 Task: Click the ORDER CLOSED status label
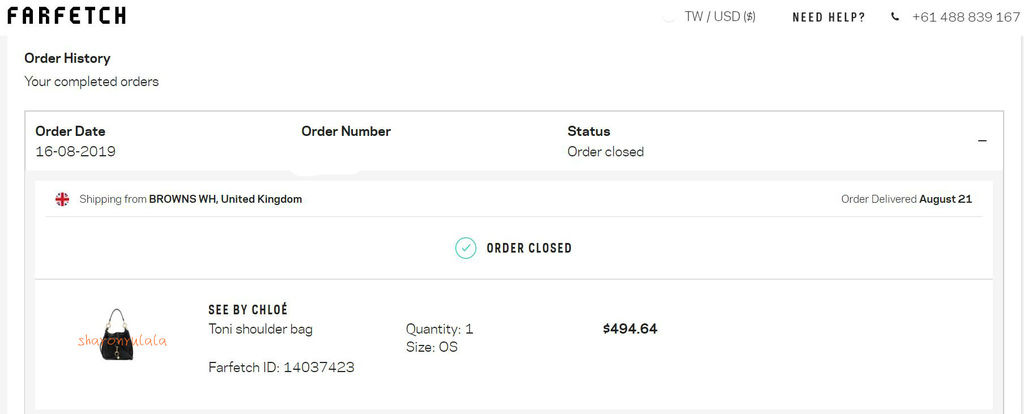(529, 248)
